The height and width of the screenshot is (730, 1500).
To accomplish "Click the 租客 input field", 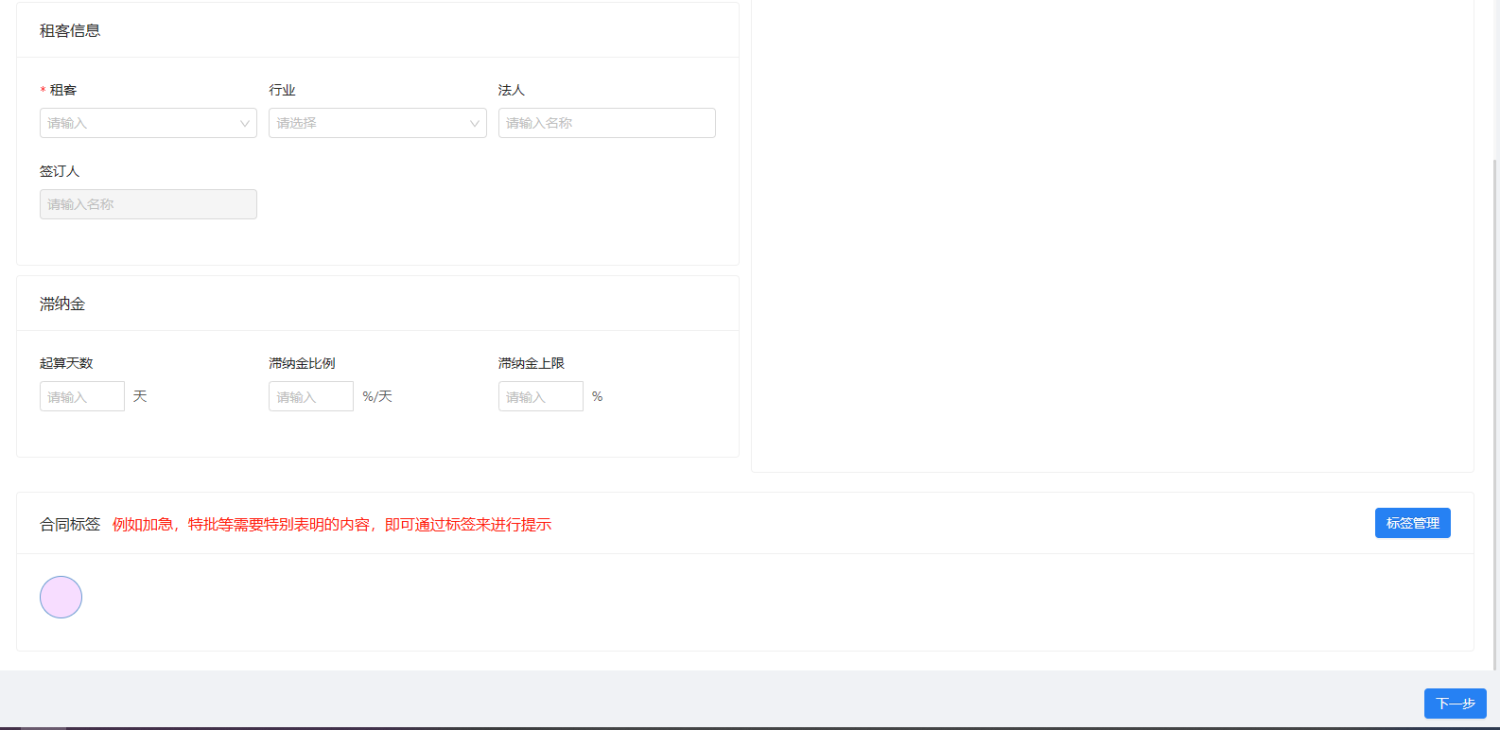I will [x=138, y=123].
